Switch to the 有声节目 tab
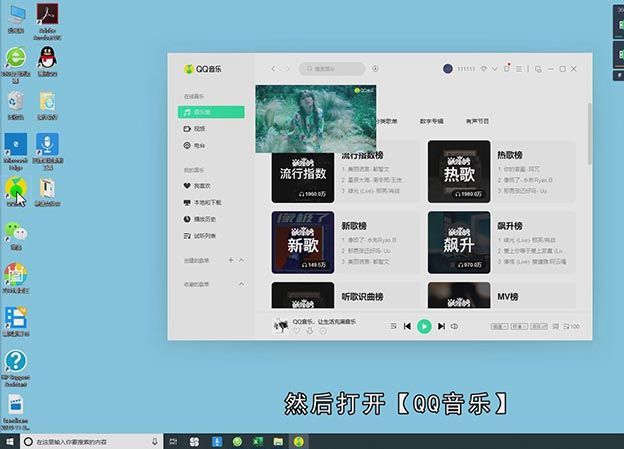Image resolution: width=624 pixels, height=449 pixels. 477,121
